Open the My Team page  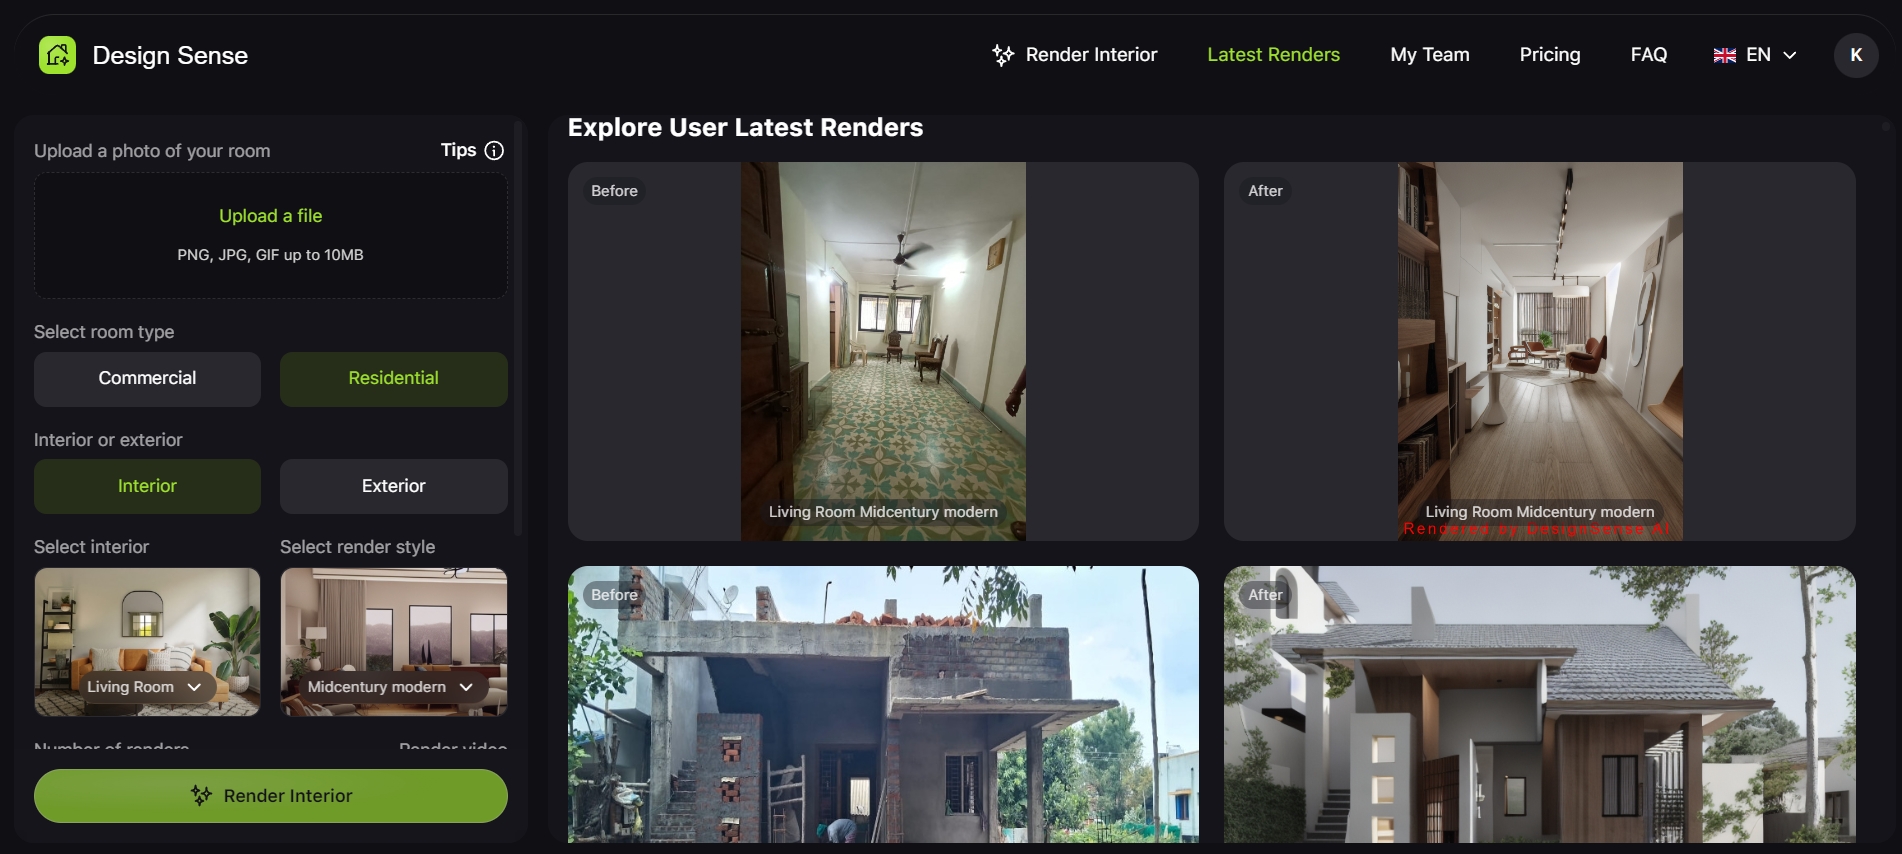tap(1429, 55)
